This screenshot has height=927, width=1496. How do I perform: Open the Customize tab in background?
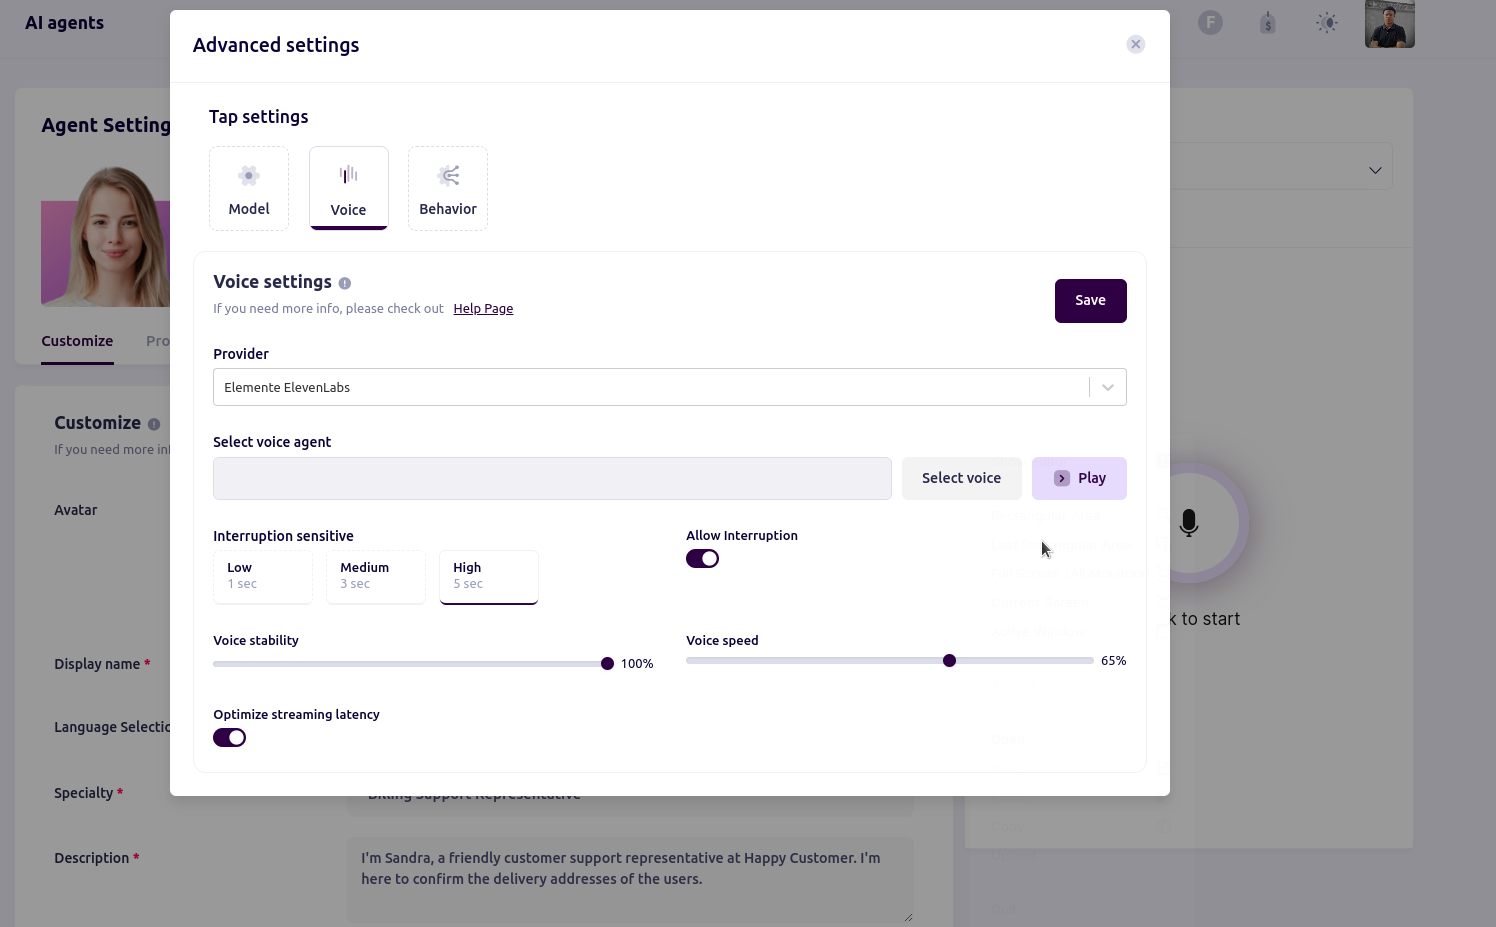[77, 341]
